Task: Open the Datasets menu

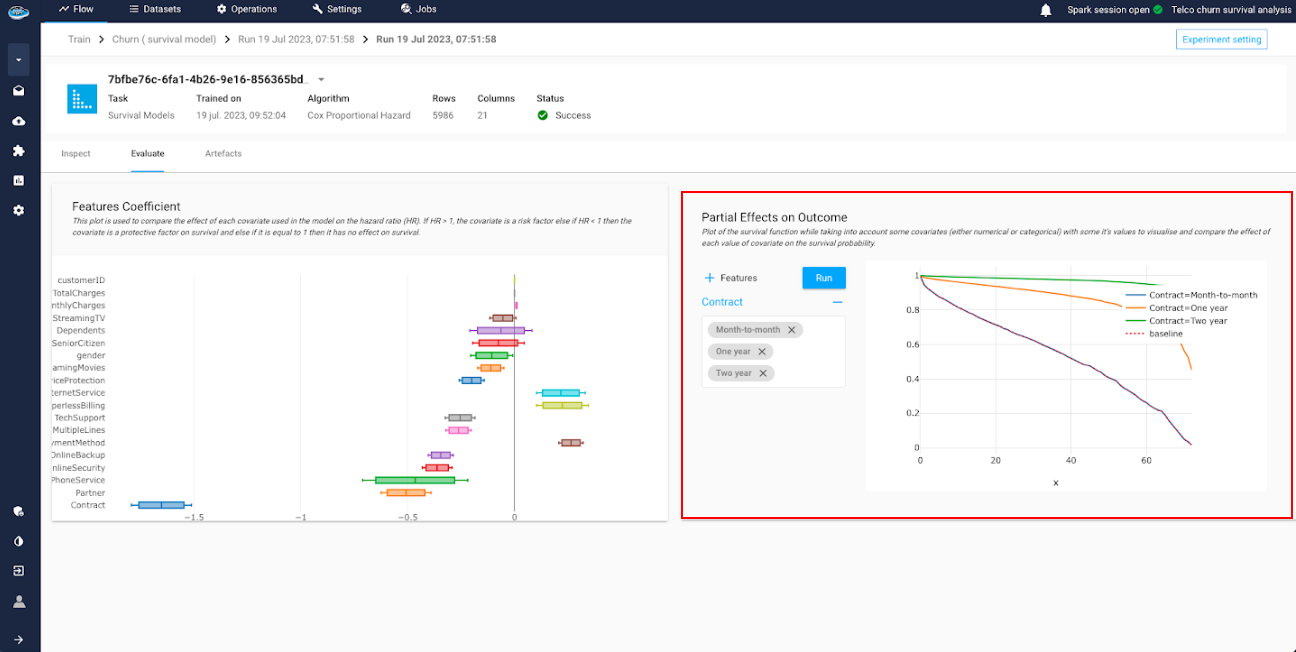Action: tap(155, 9)
